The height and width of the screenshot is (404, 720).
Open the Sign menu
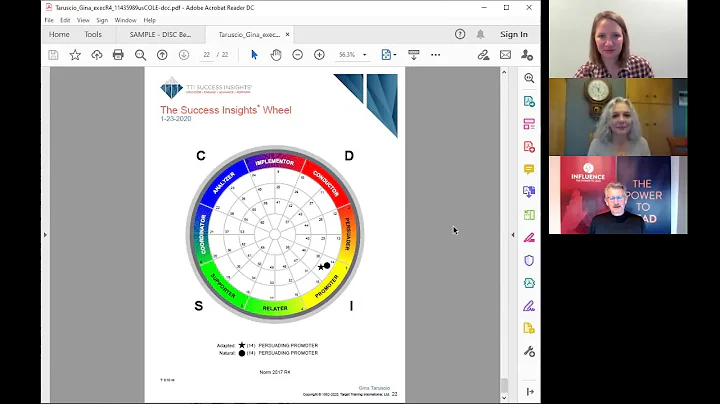coord(102,20)
